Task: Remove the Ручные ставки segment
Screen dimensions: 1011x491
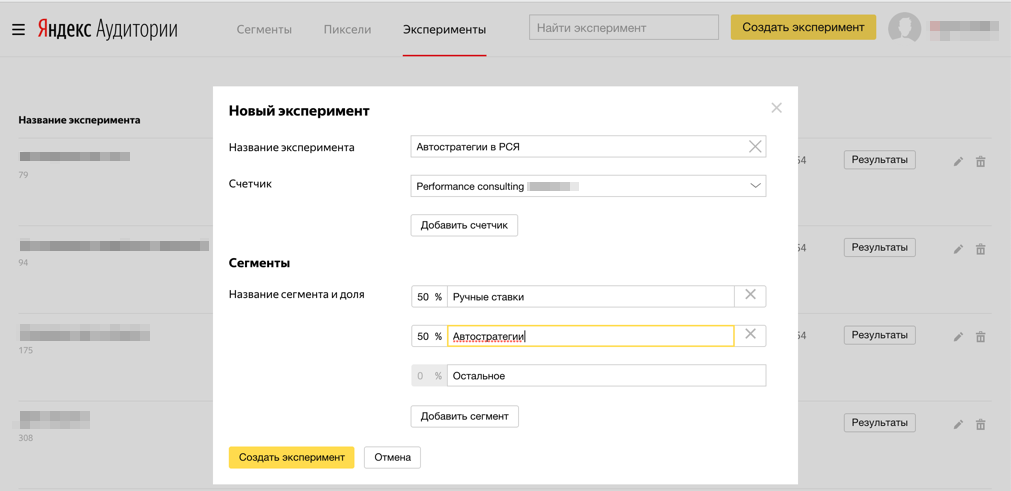Action: click(750, 296)
